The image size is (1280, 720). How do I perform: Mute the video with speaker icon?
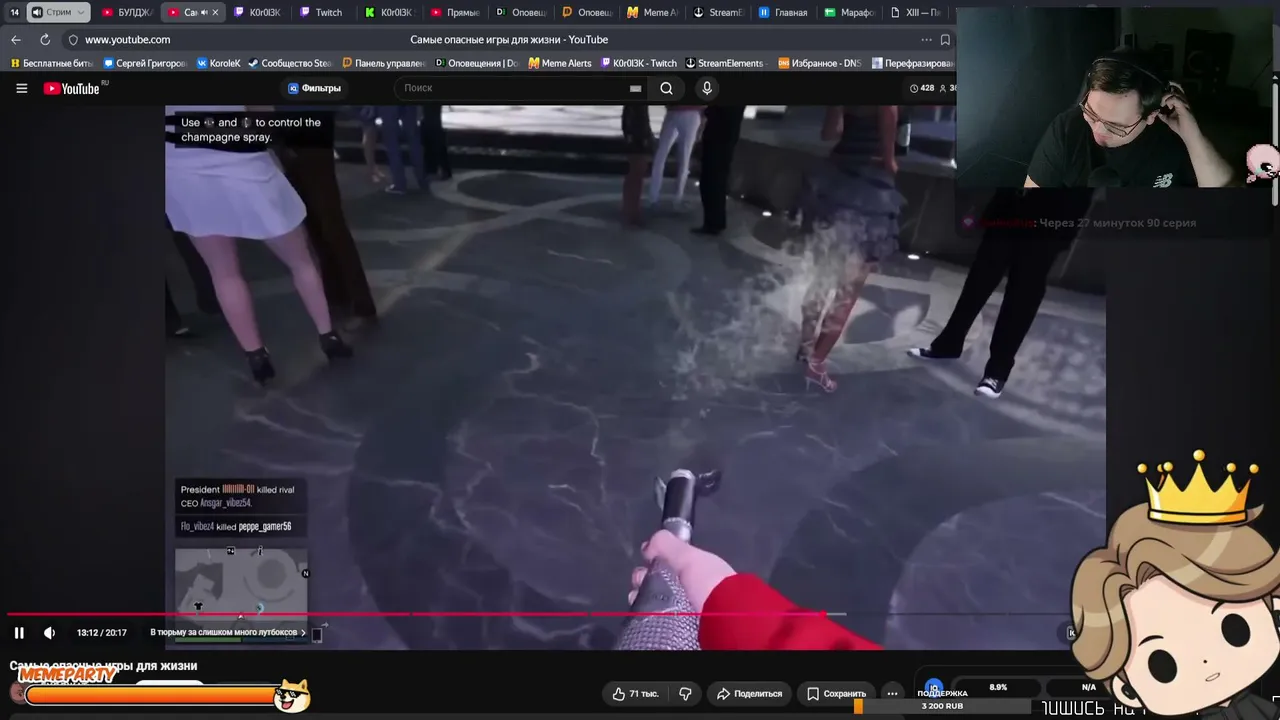click(49, 632)
